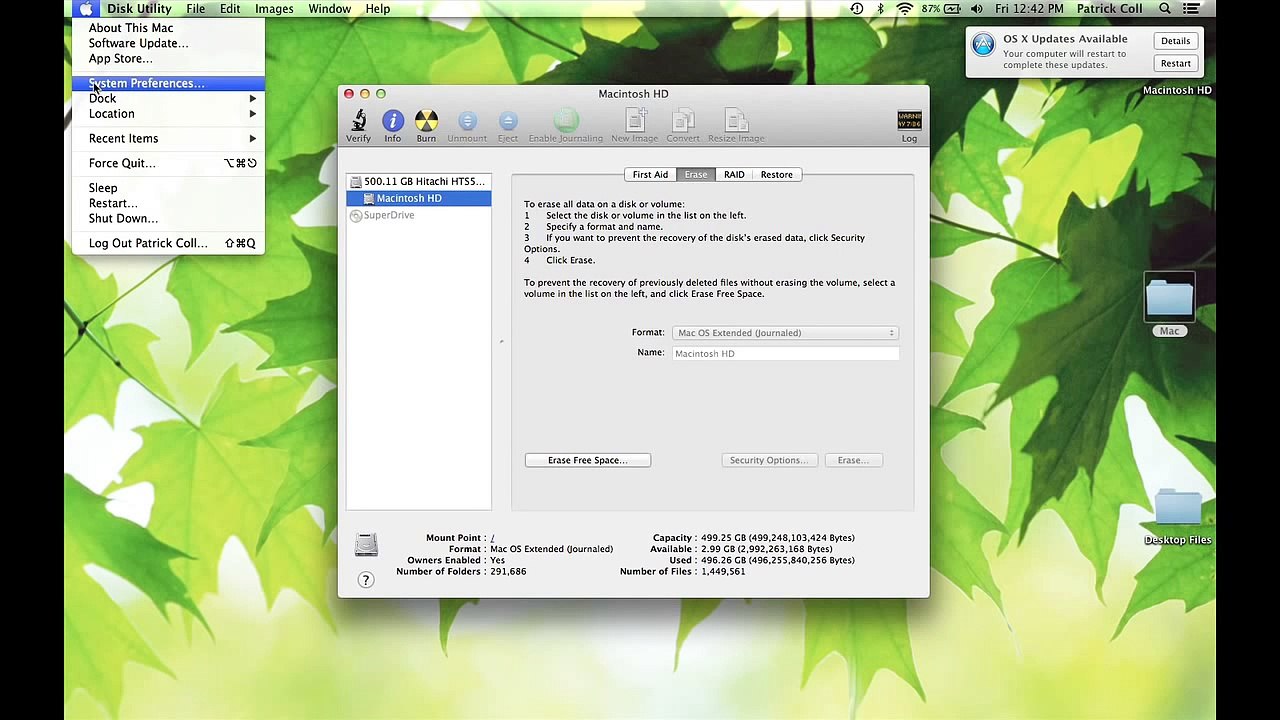The width and height of the screenshot is (1280, 720).
Task: Switch to the Restore tab
Action: click(777, 175)
